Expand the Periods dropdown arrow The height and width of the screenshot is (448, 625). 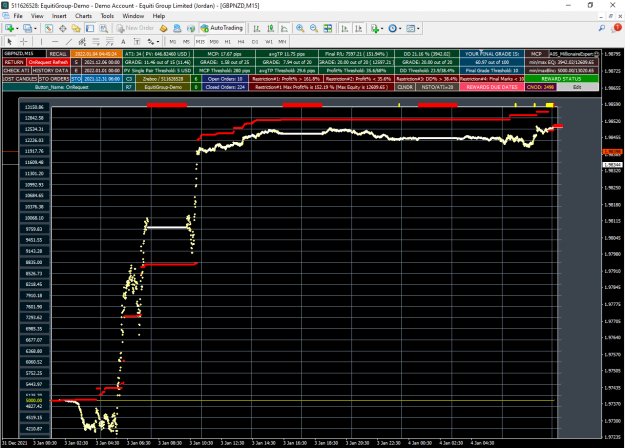tap(400, 29)
